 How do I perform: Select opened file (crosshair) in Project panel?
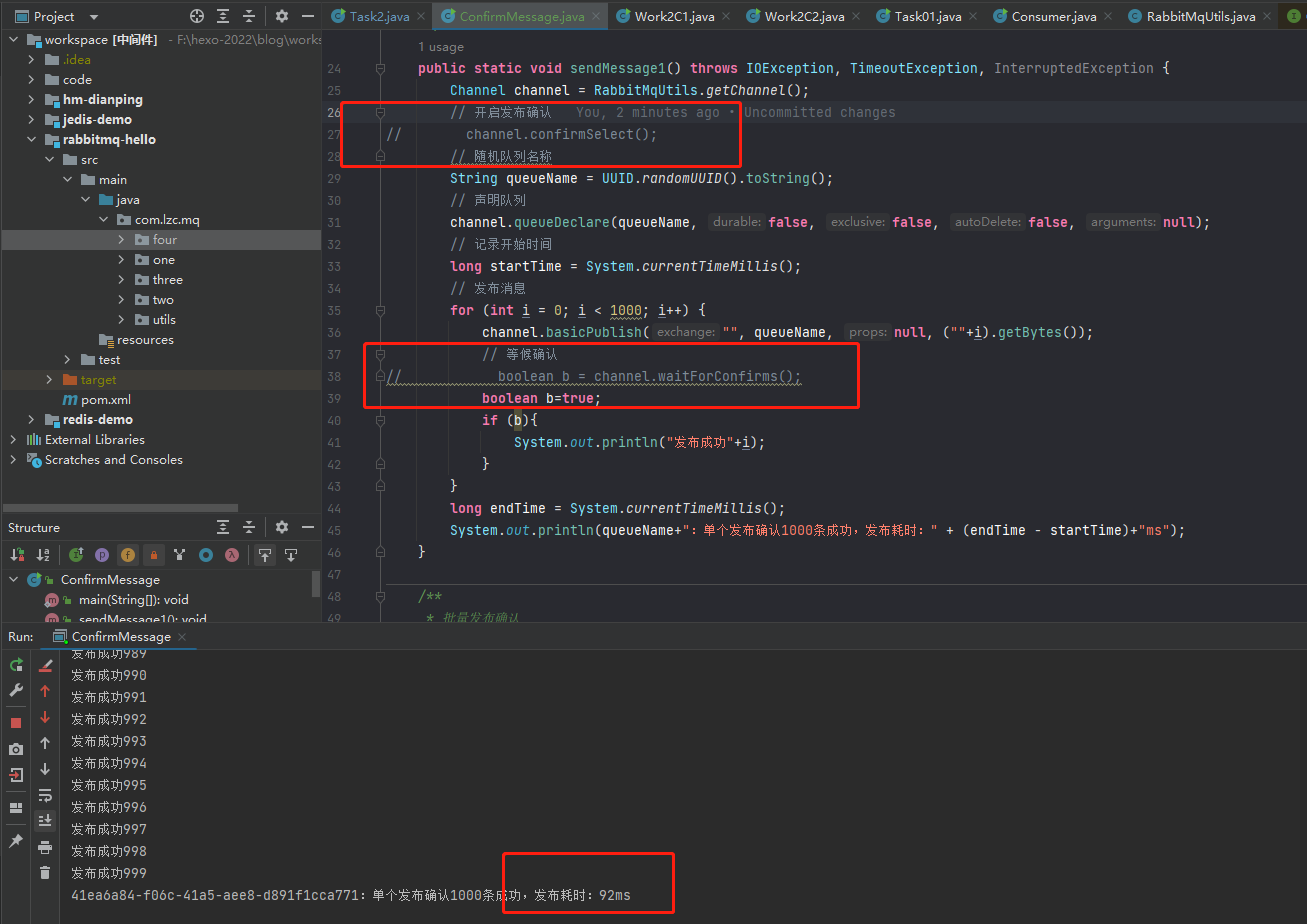(197, 16)
